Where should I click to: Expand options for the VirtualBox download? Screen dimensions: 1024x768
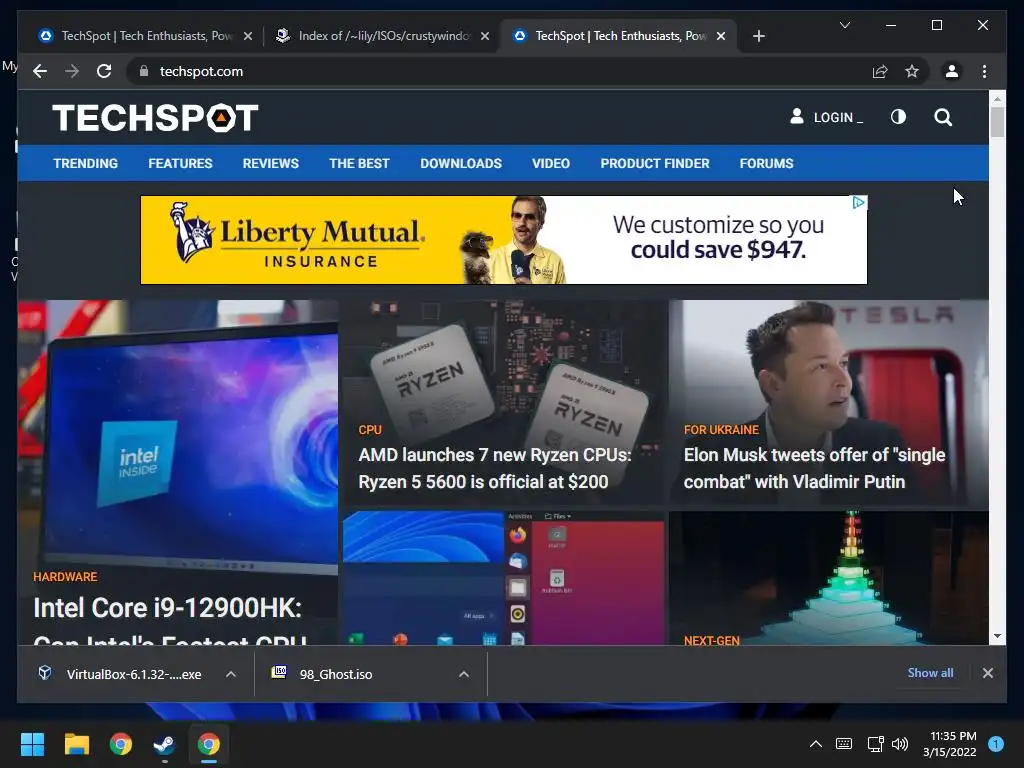(231, 674)
